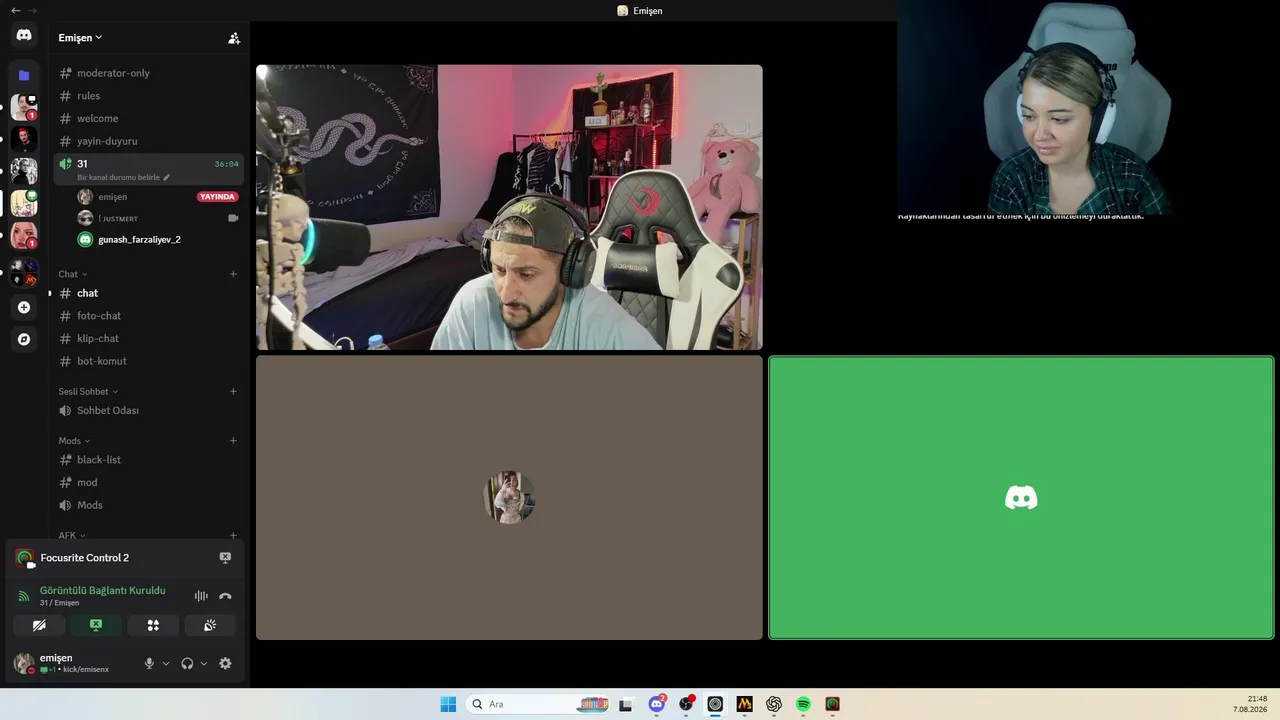Viewport: 1280px width, 720px height.
Task: Open Focusrite Control app in taskbar
Action: pyautogui.click(x=833, y=704)
